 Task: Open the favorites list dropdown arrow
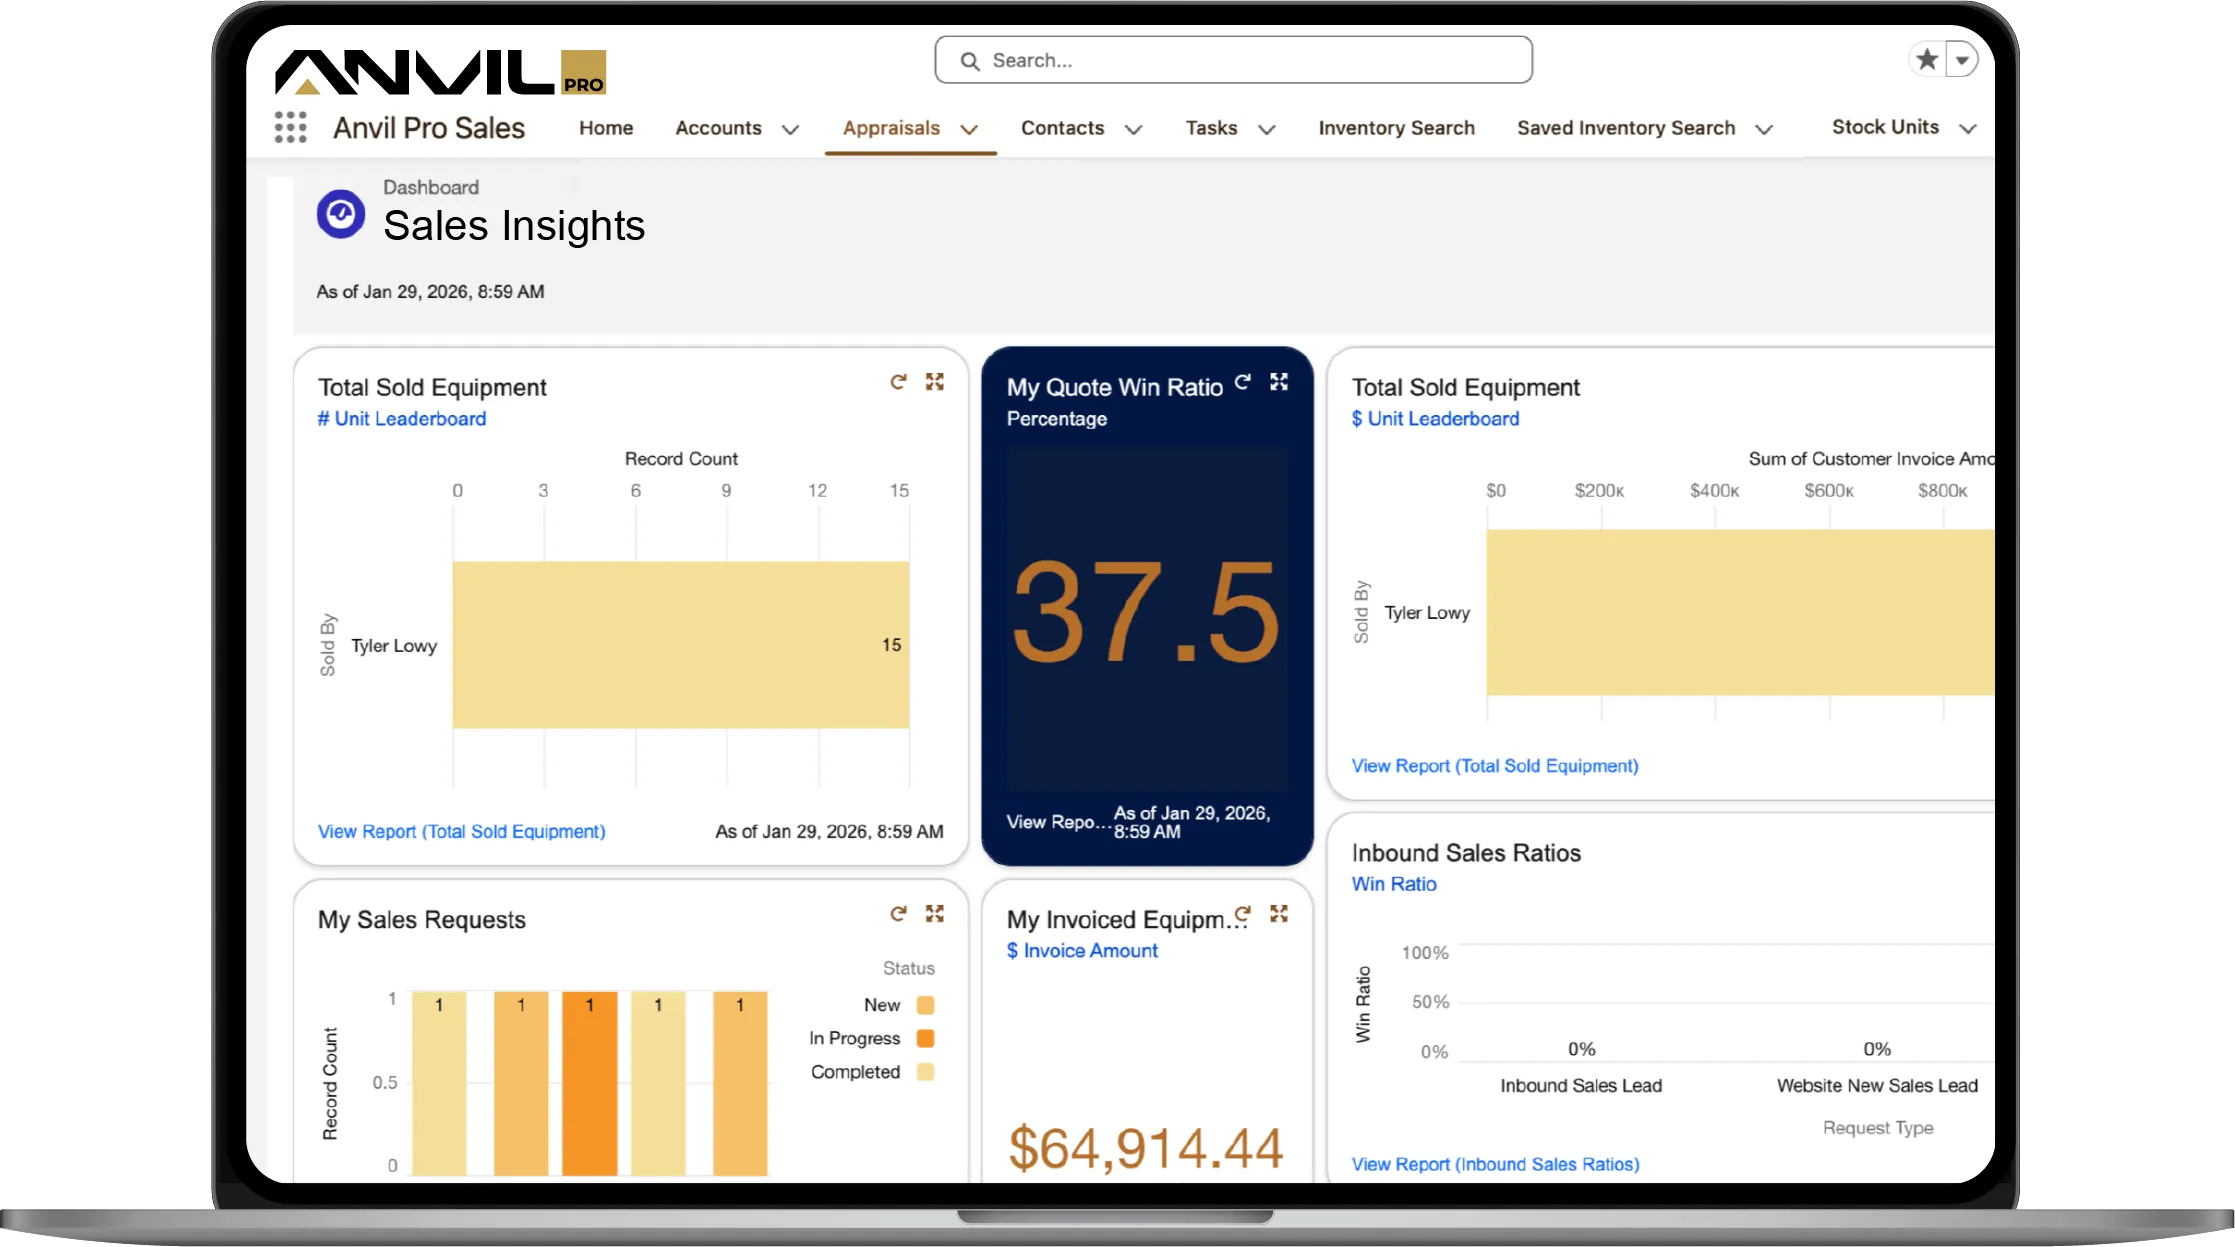(1962, 60)
